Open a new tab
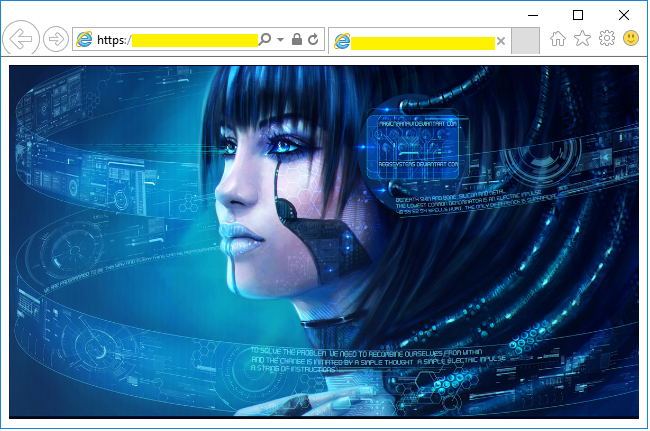650x431 pixels. [x=526, y=41]
